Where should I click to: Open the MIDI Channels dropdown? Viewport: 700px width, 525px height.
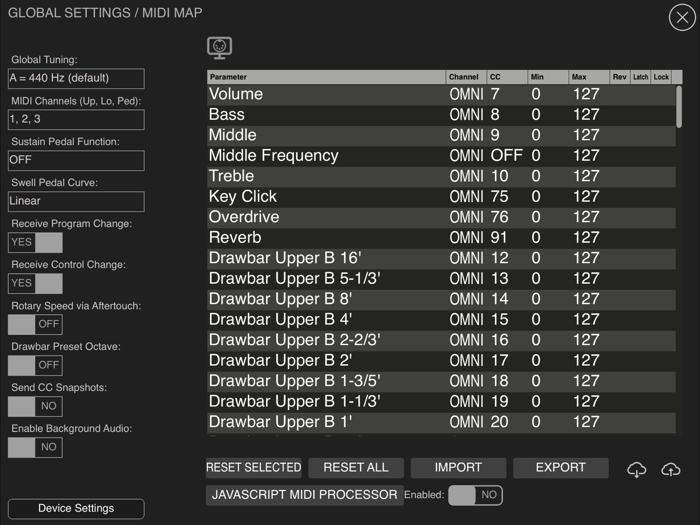point(76,120)
